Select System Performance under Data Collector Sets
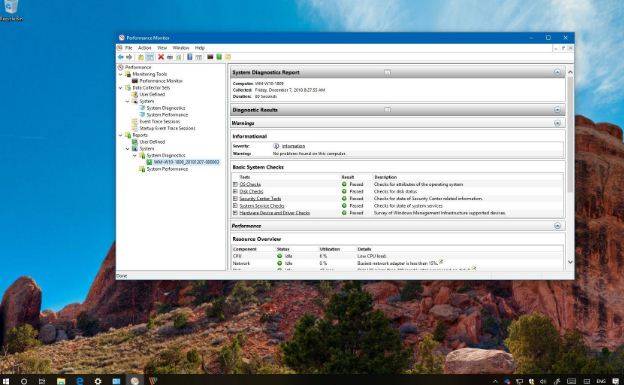The image size is (624, 385). (x=167, y=115)
